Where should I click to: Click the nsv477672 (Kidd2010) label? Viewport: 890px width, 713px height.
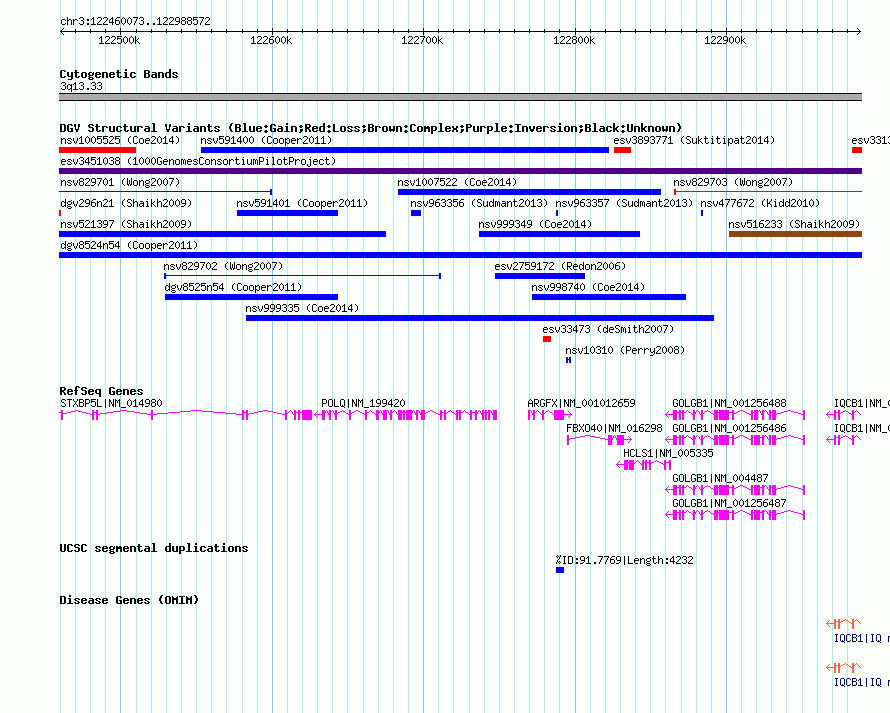click(x=760, y=203)
